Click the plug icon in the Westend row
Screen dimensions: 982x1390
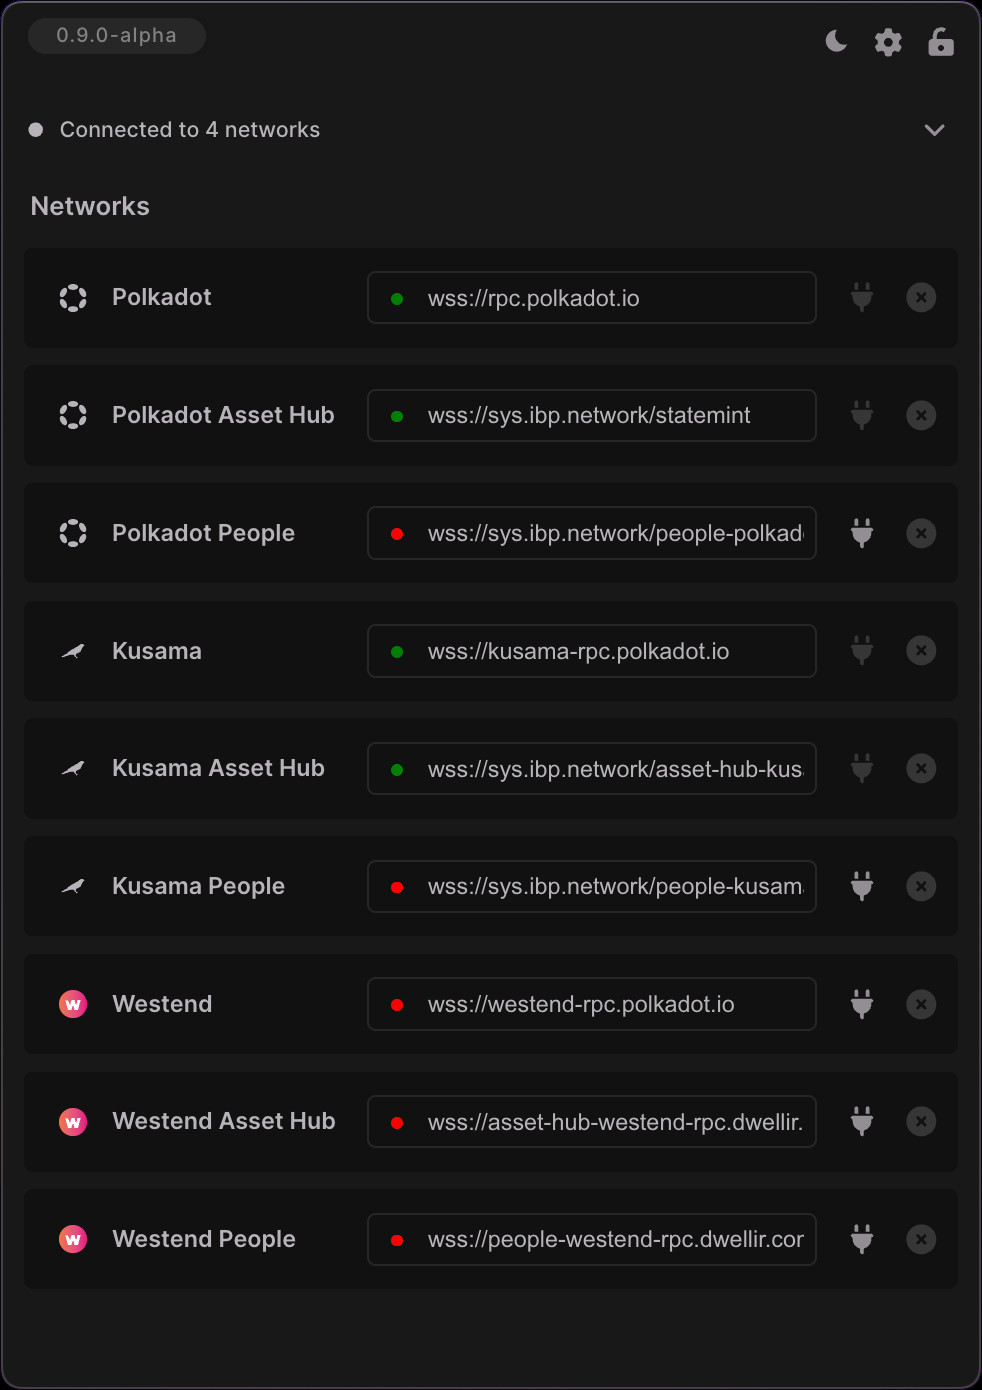pyautogui.click(x=862, y=1004)
